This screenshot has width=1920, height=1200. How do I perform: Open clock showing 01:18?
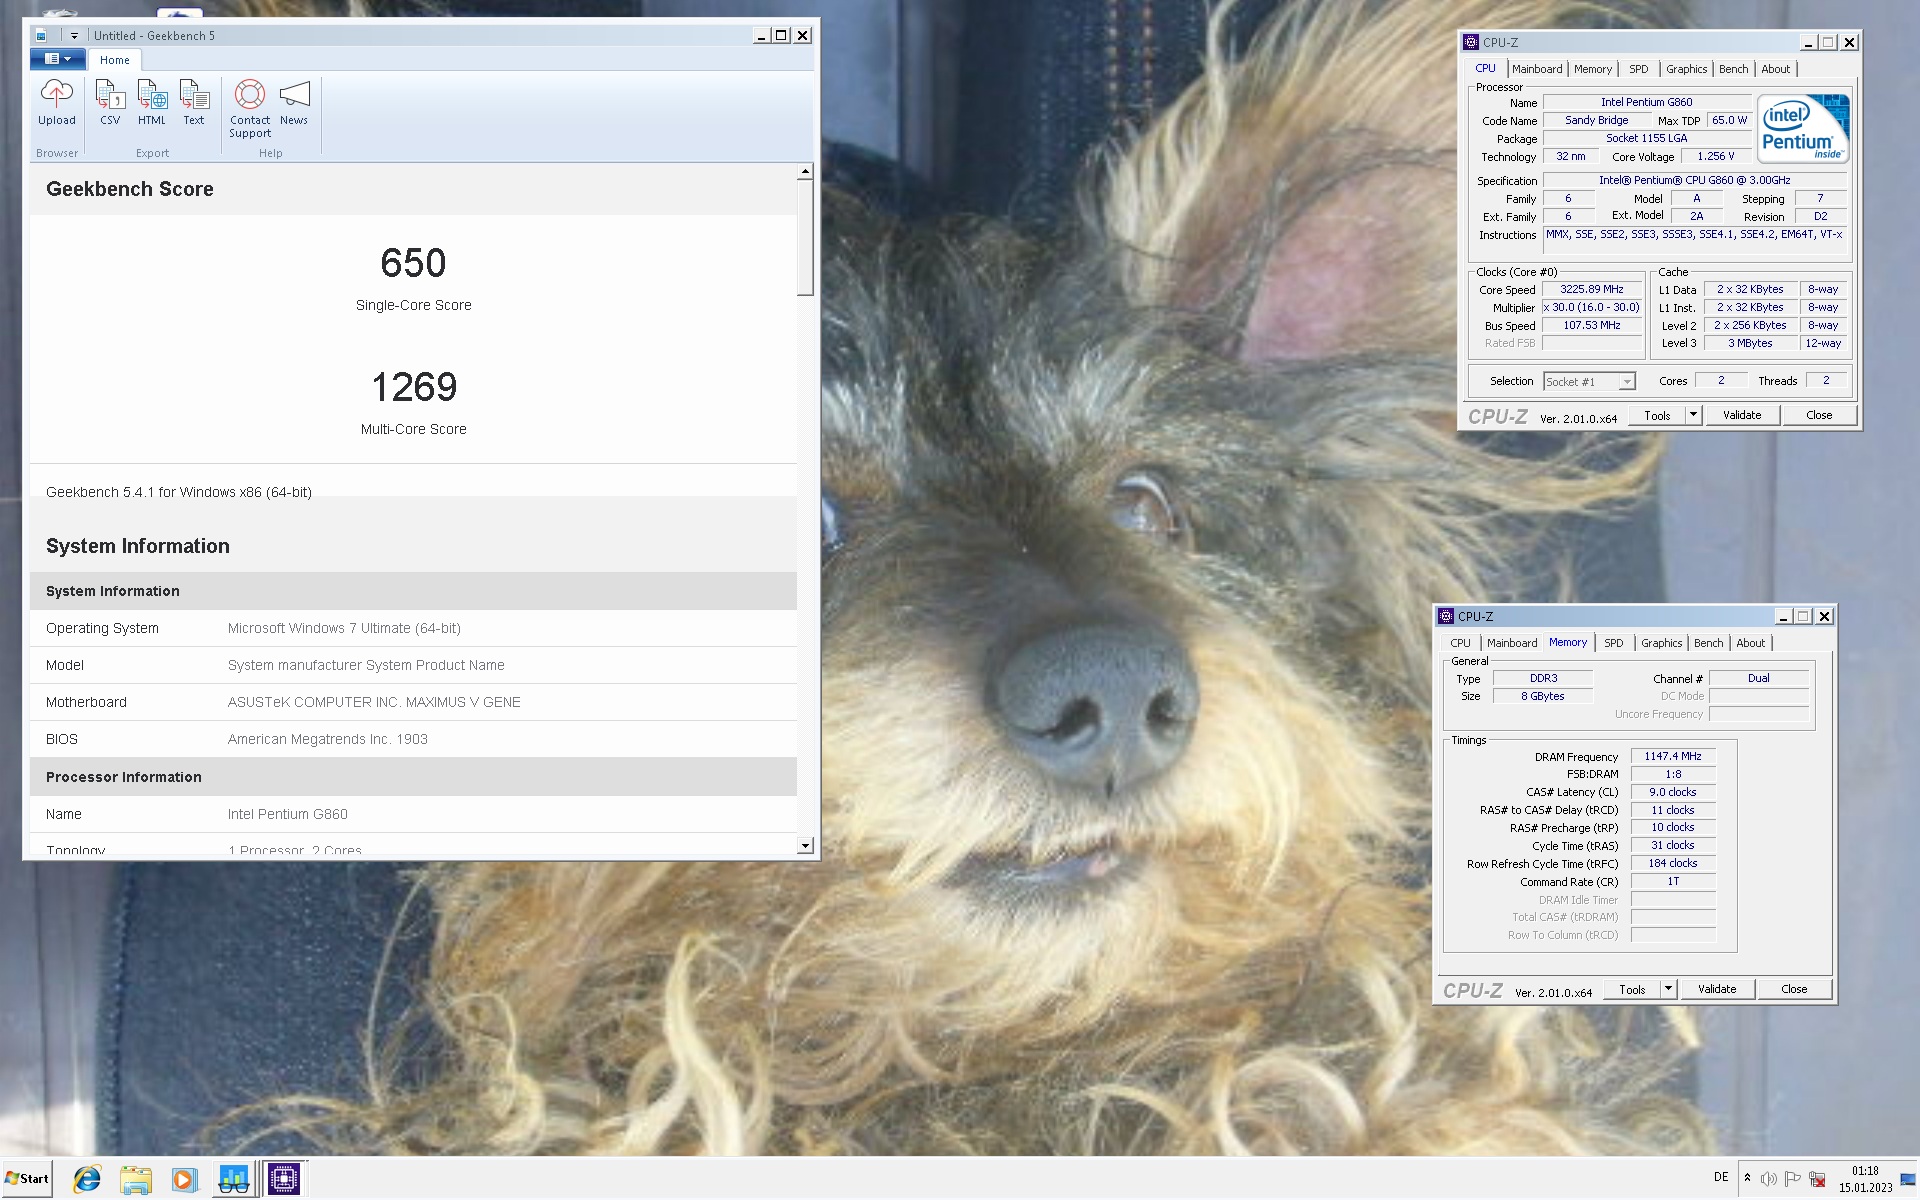[x=1865, y=1179]
